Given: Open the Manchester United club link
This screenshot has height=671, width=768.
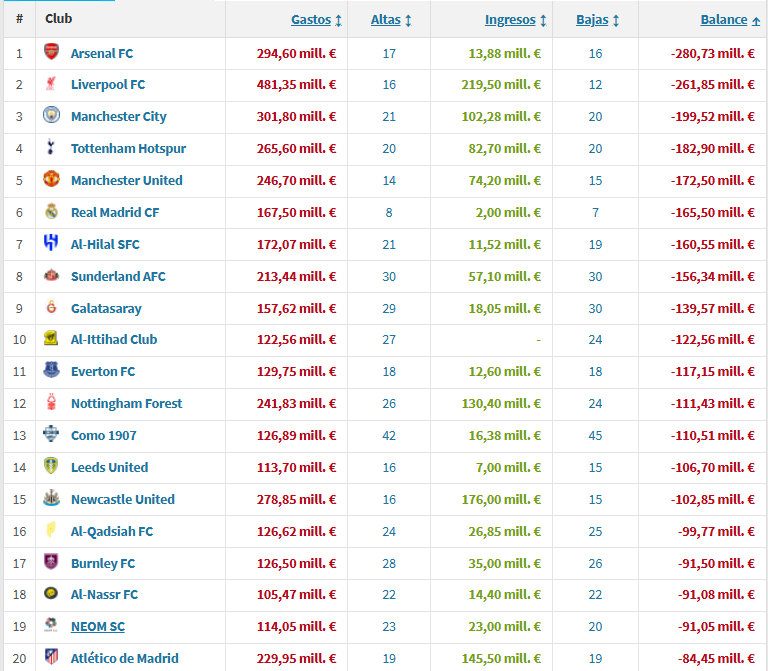Looking at the screenshot, I should 126,180.
